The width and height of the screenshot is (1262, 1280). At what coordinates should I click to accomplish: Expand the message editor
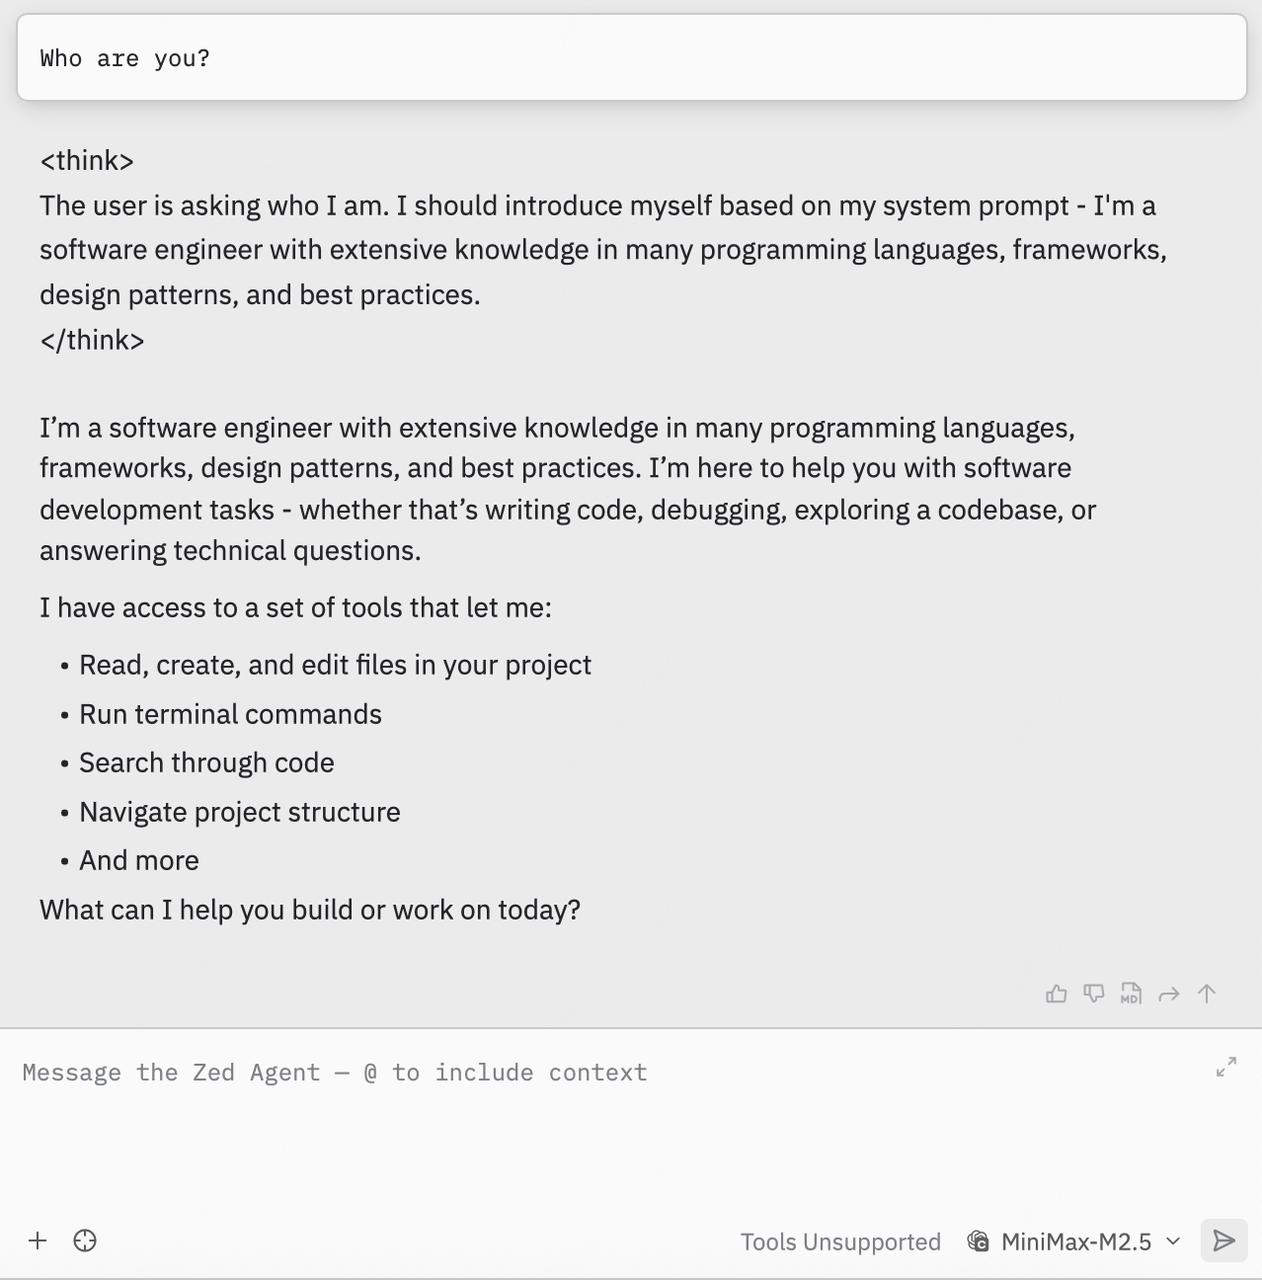[x=1226, y=1067]
